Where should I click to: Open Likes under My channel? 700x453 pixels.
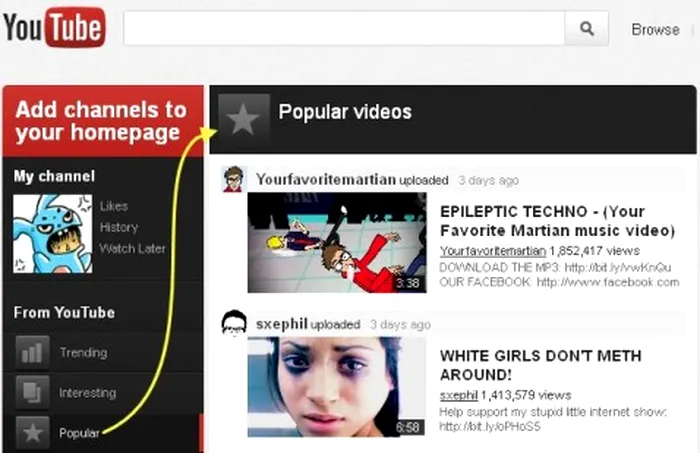114,206
